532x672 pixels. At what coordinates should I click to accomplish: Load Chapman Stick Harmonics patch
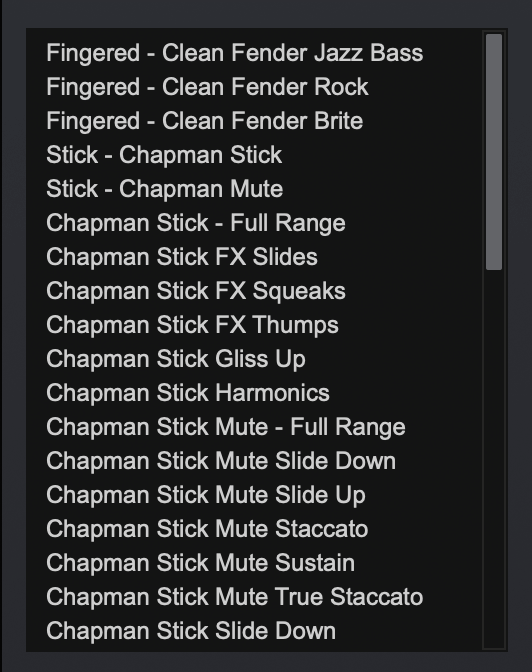pos(188,393)
